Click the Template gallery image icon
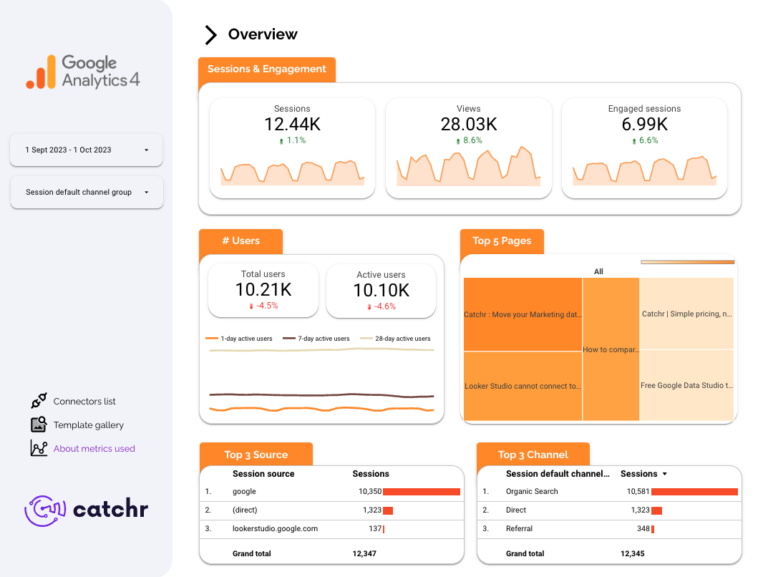The height and width of the screenshot is (577, 768). pyautogui.click(x=39, y=424)
